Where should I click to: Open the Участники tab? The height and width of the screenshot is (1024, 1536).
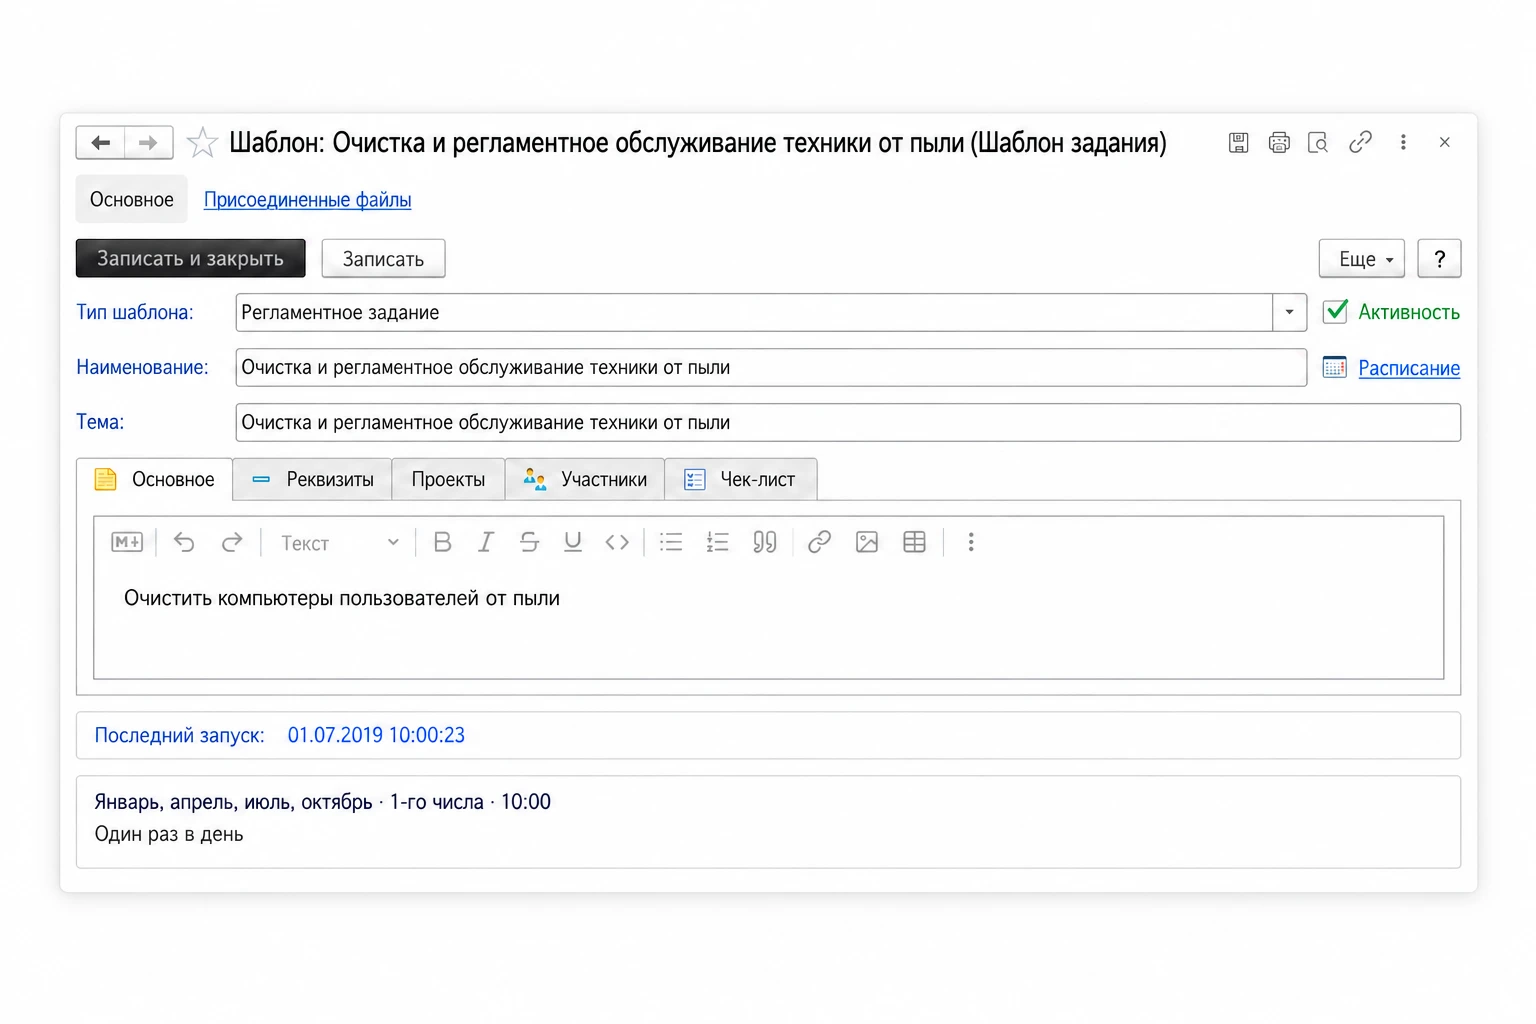click(585, 479)
